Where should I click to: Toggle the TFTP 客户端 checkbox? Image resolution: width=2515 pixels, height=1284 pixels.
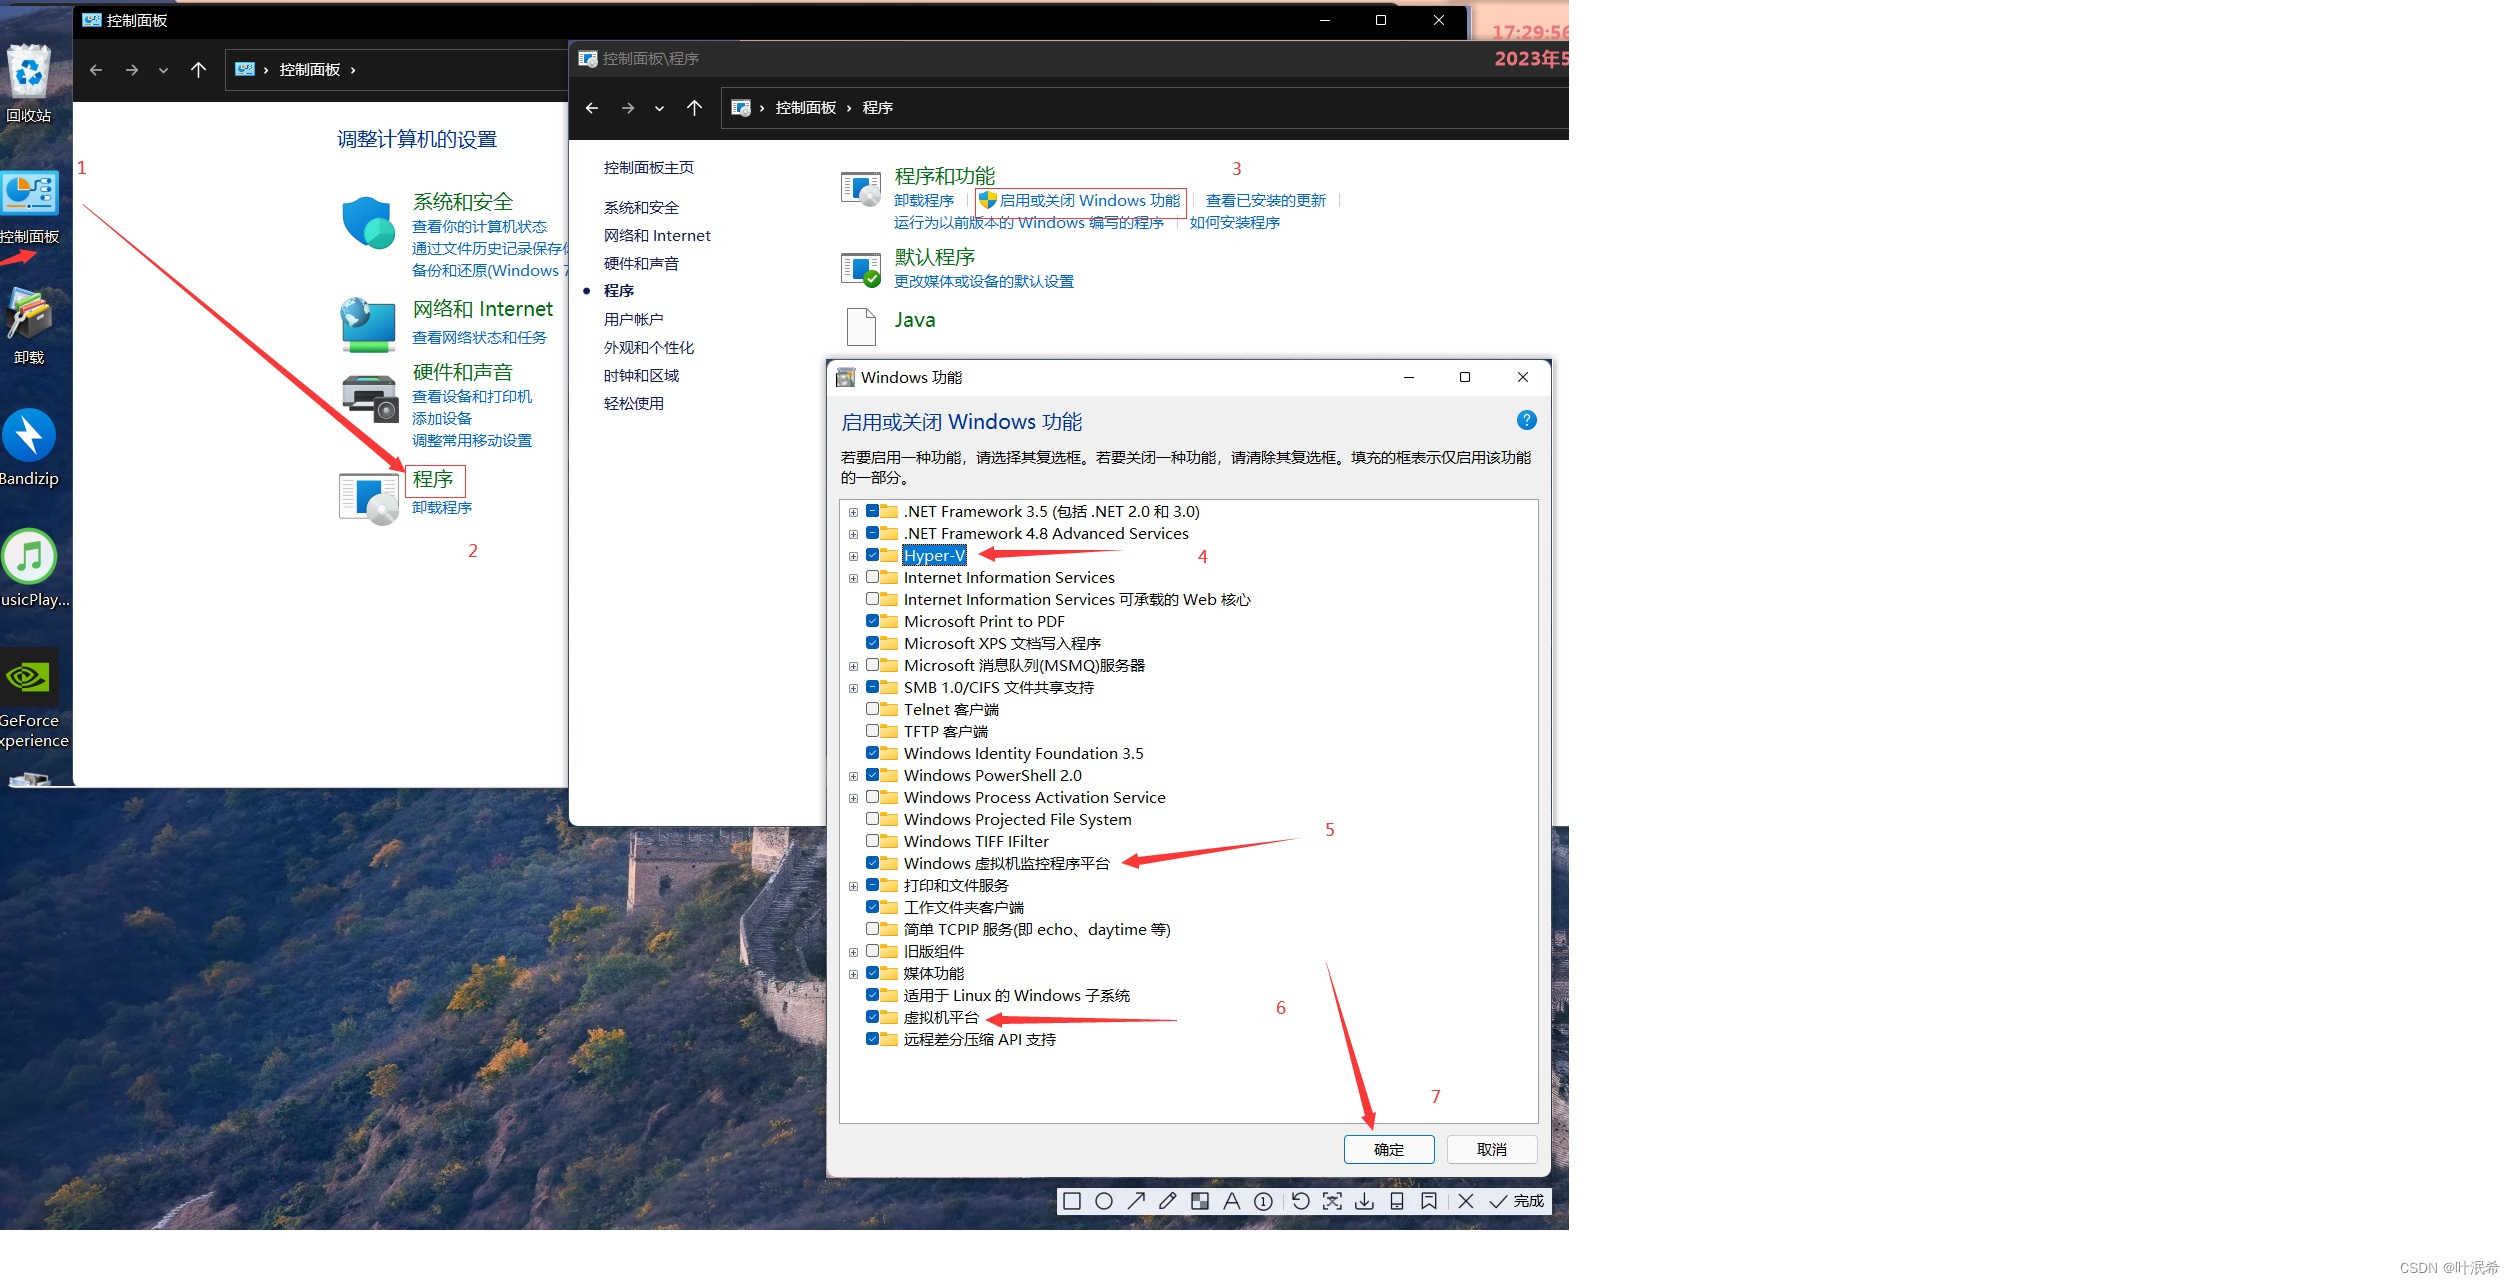click(x=873, y=731)
